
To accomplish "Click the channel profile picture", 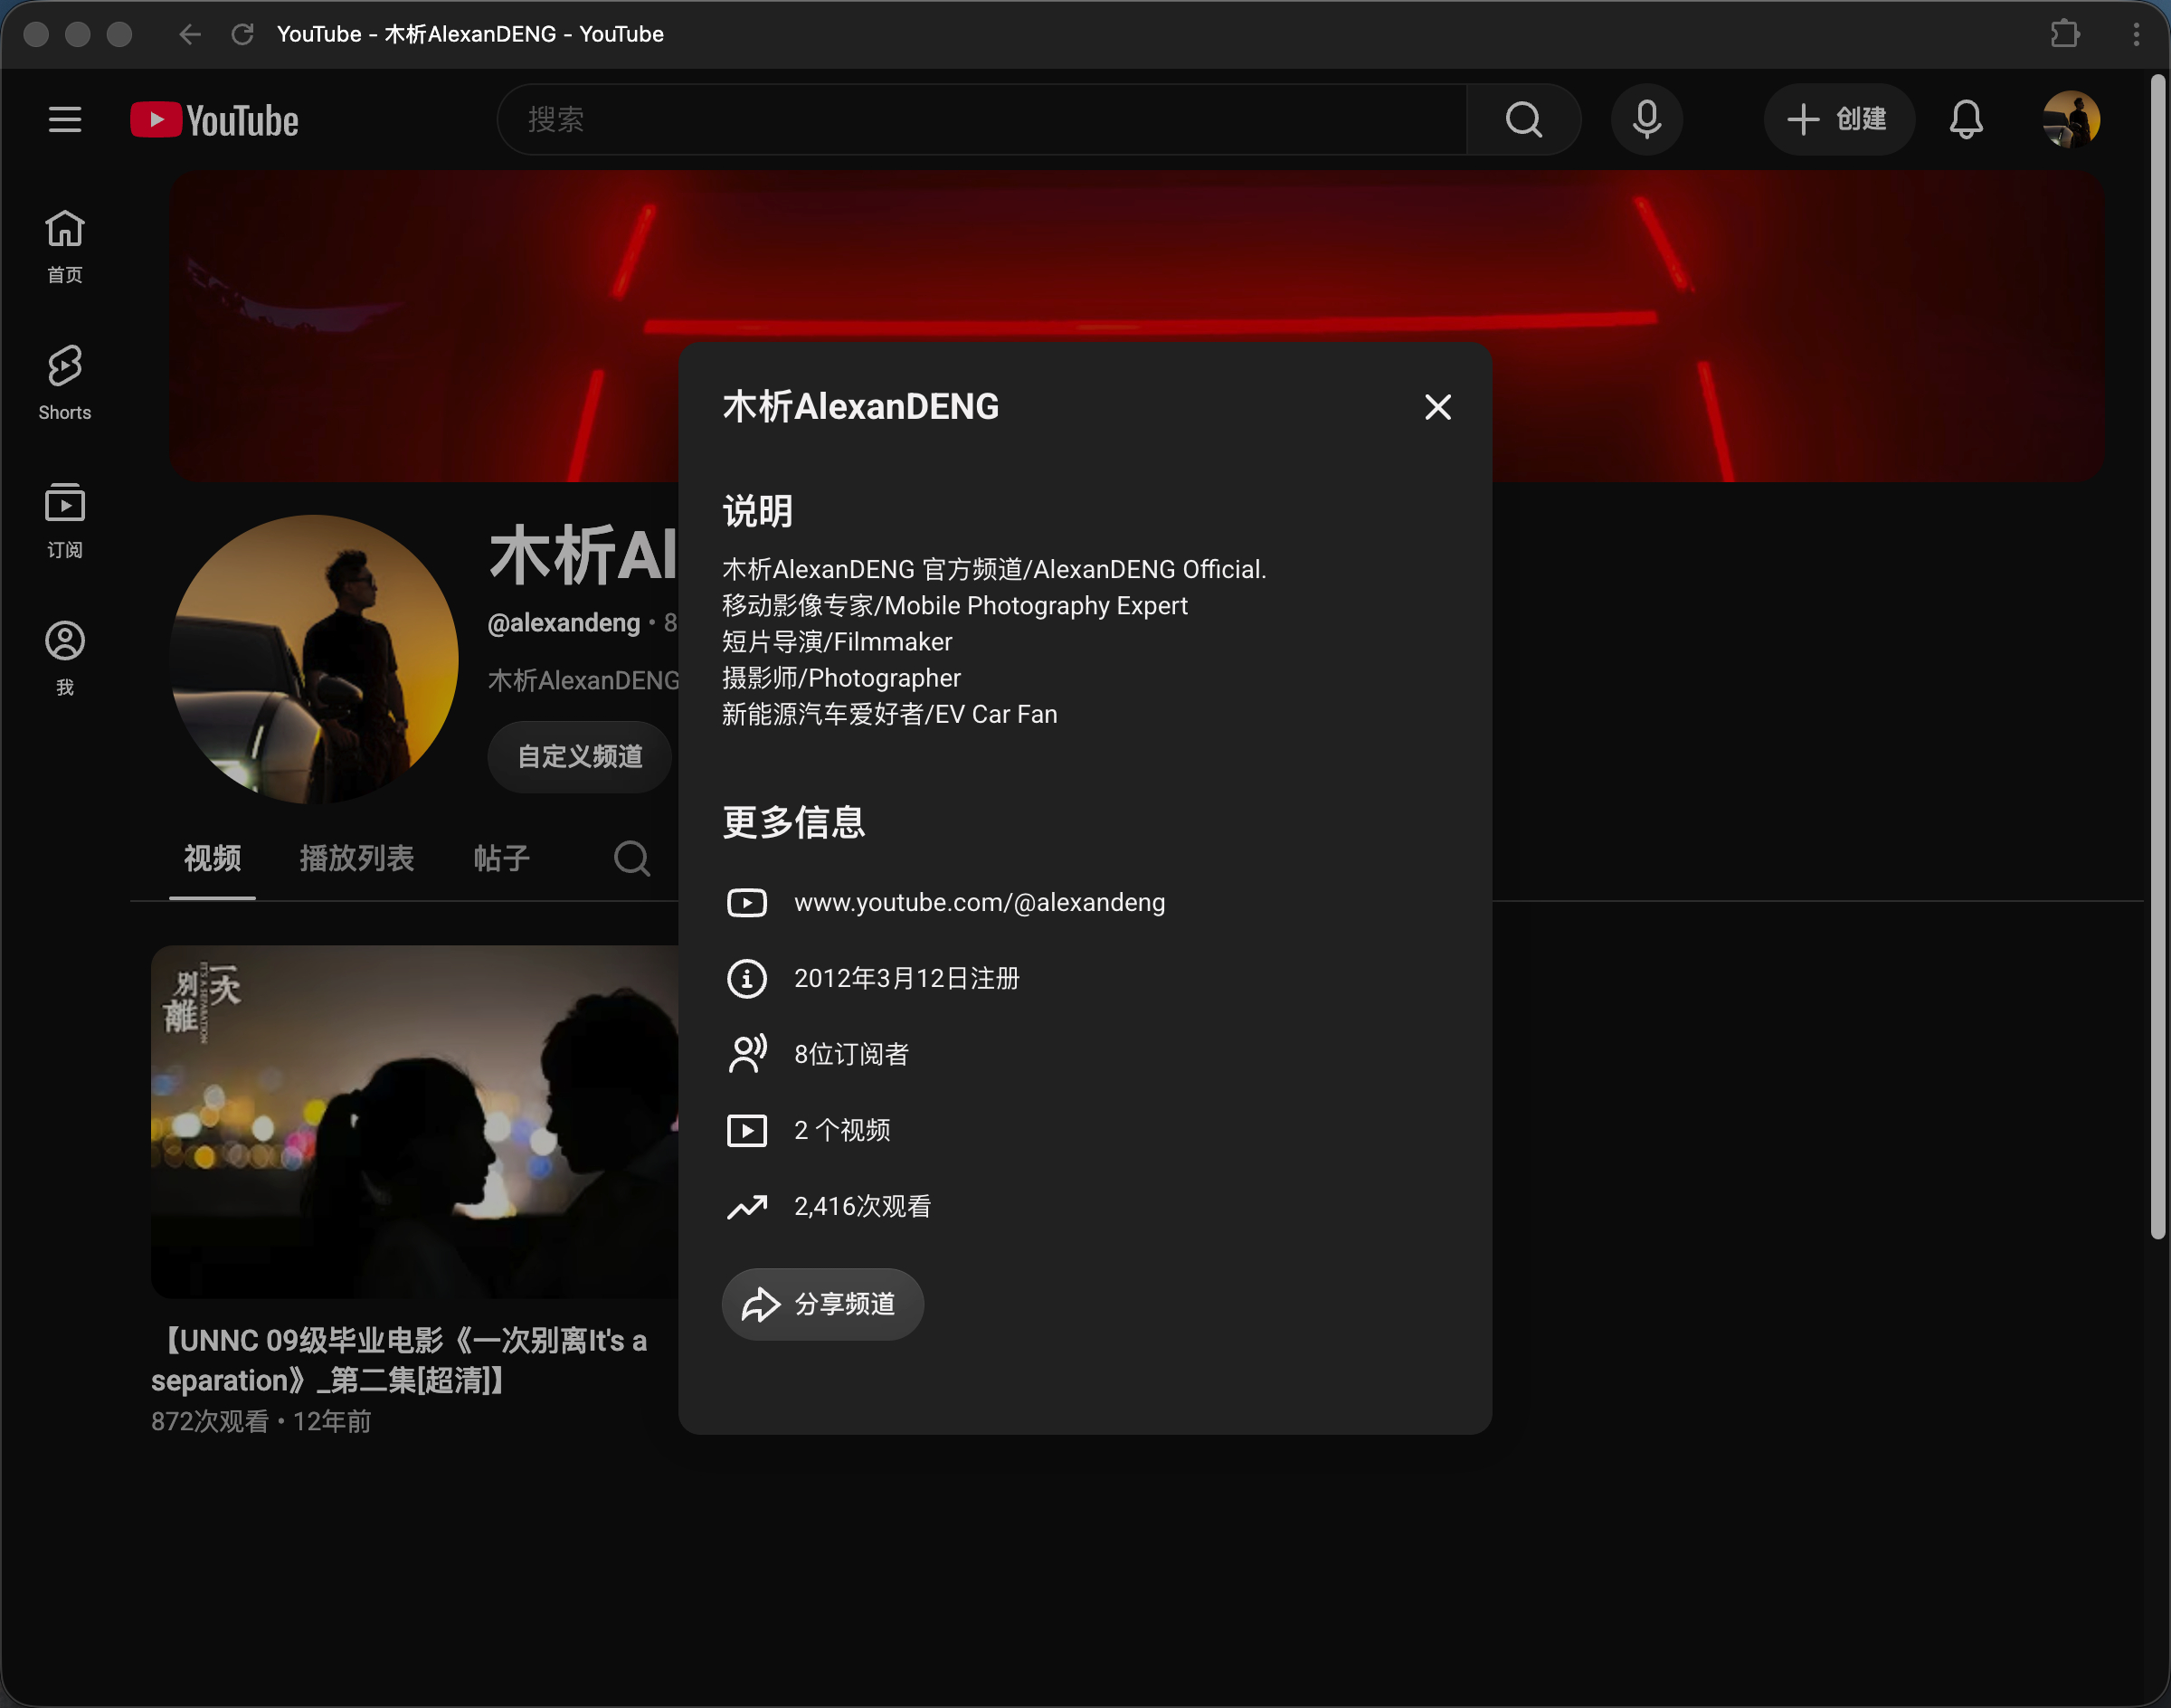I will tap(314, 659).
